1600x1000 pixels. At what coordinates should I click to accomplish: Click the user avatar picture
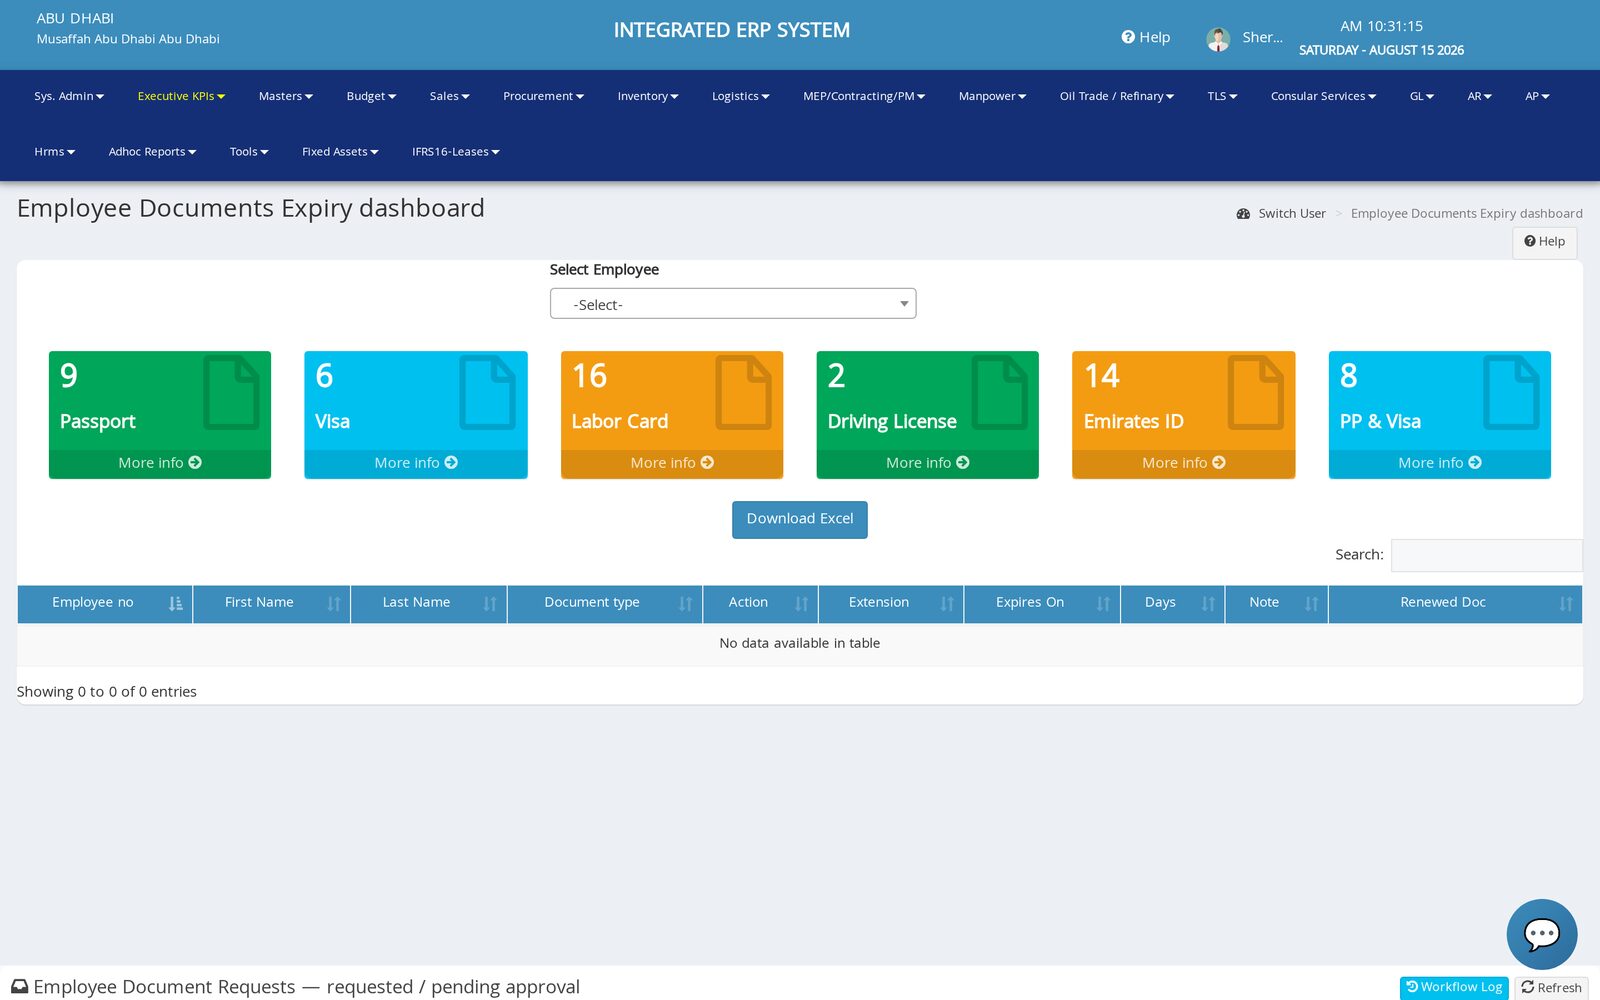pos(1218,39)
